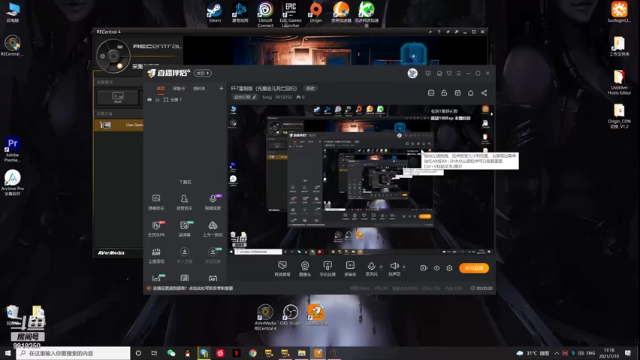Toggle the preview eye icon near the settings gear
Image resolution: width=640 pixels, height=360 pixels.
pyautogui.click(x=437, y=268)
